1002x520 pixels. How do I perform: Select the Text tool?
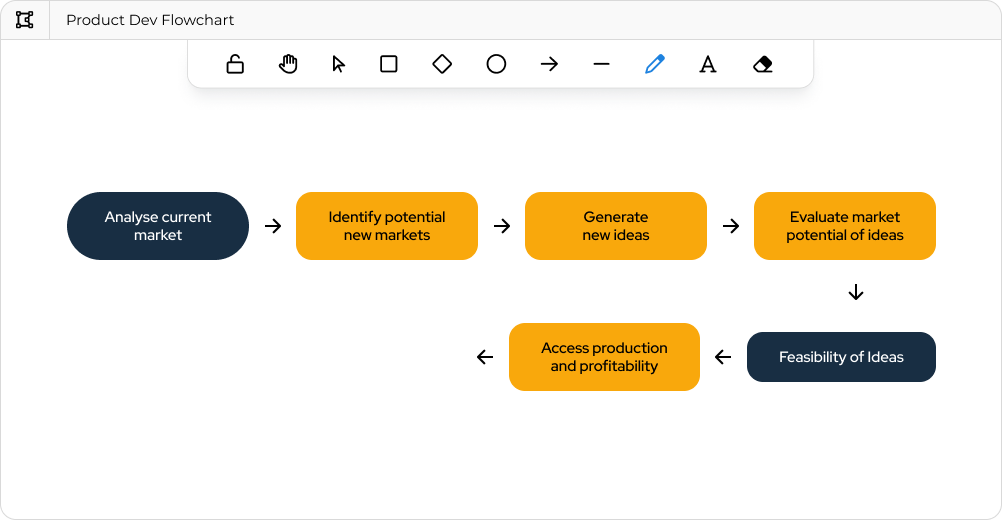[x=708, y=64]
